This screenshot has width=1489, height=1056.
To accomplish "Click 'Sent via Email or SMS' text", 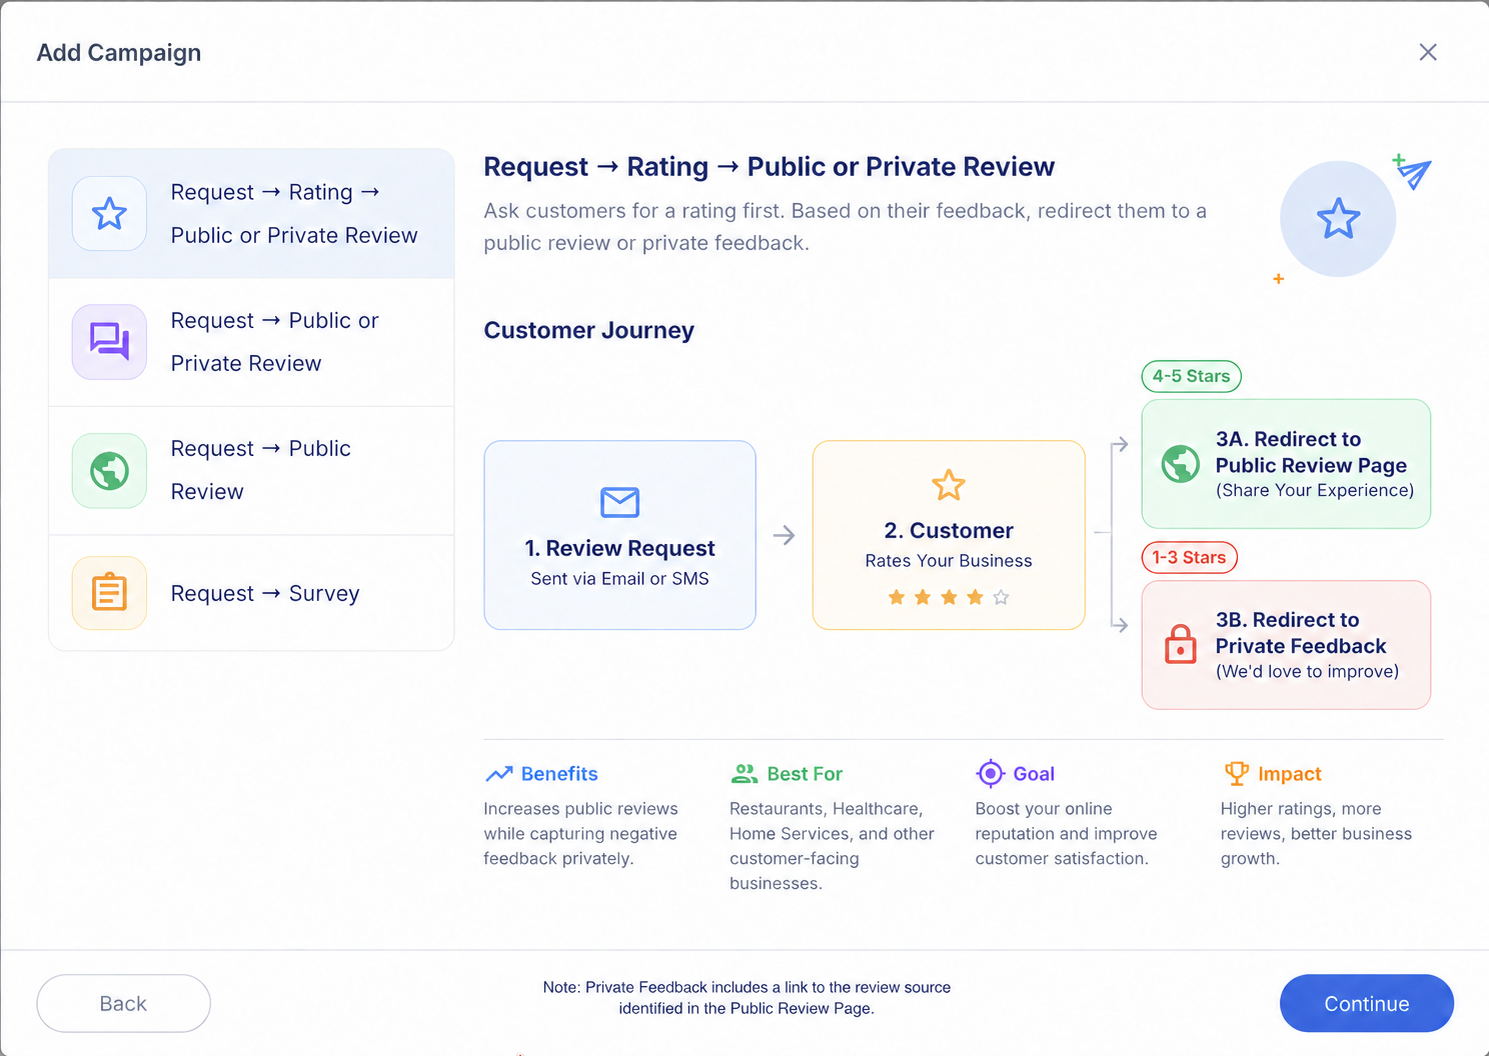I will [x=620, y=578].
